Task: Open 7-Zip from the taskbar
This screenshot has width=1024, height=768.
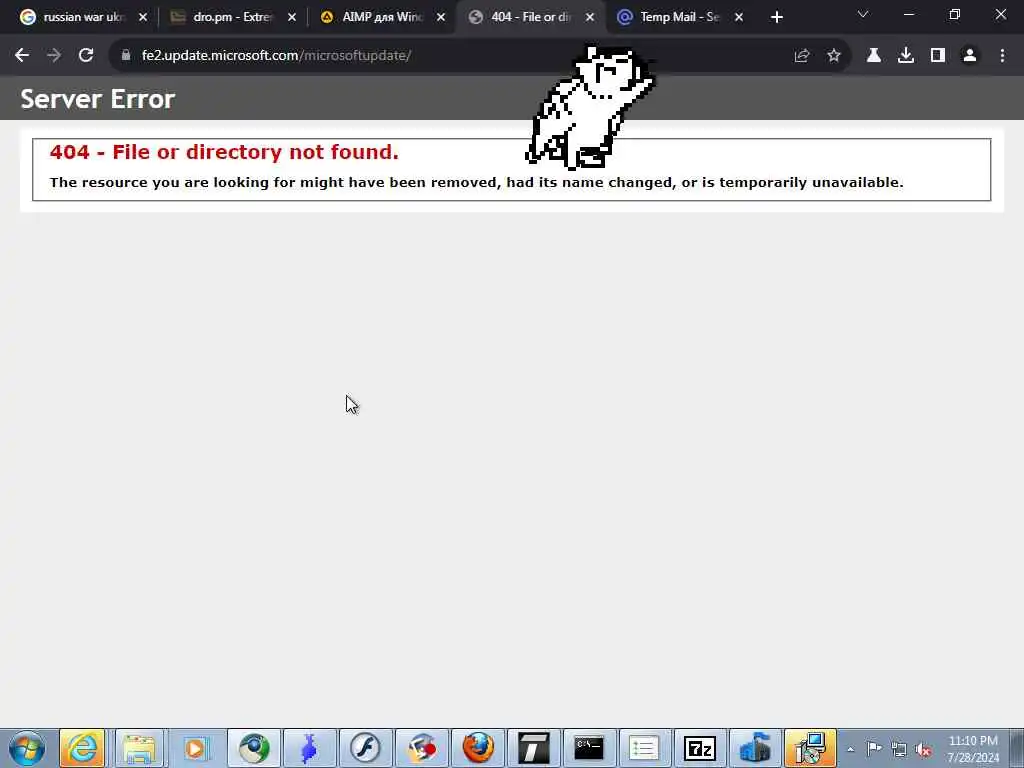Action: click(699, 748)
